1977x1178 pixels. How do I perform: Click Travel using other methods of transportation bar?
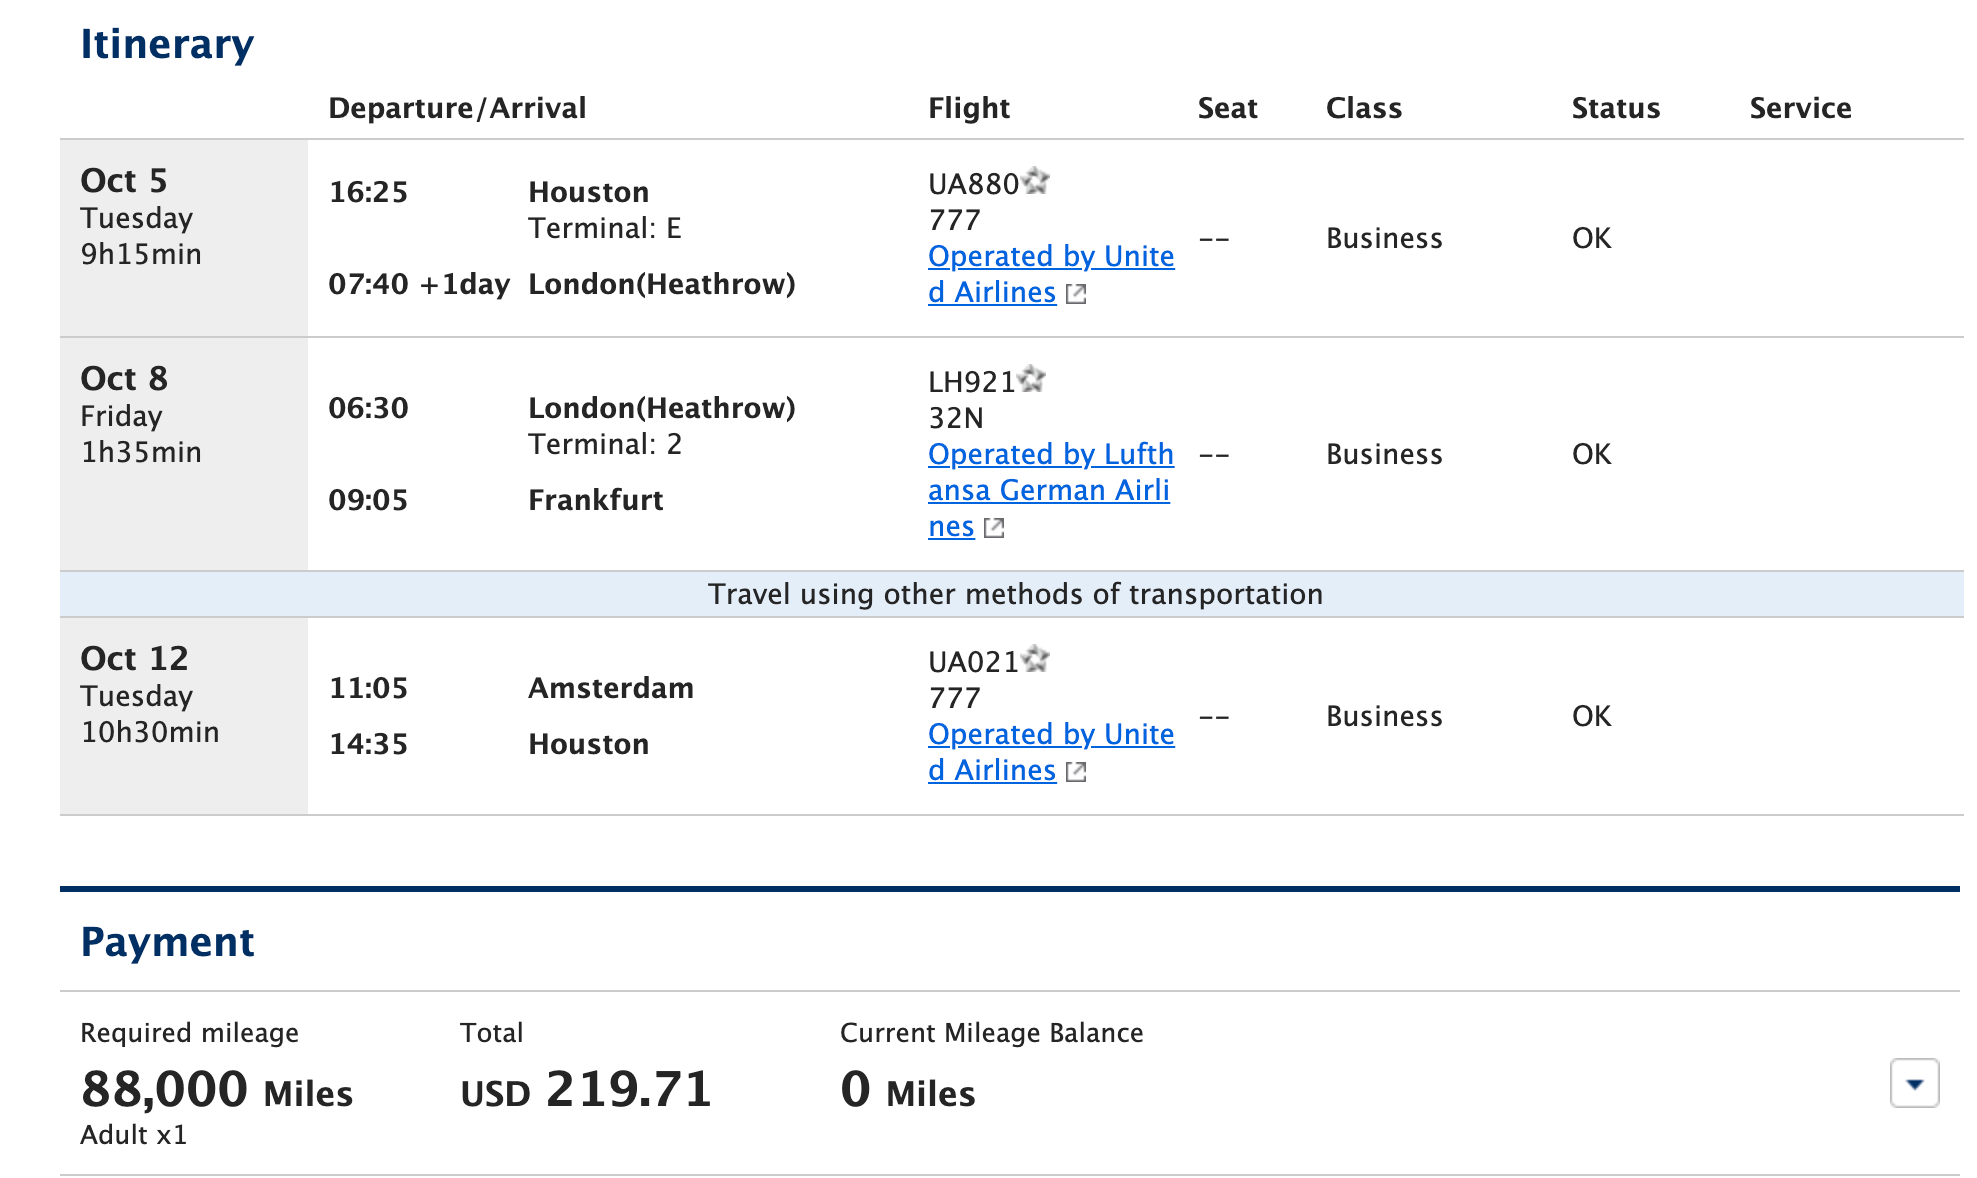[x=1012, y=594]
